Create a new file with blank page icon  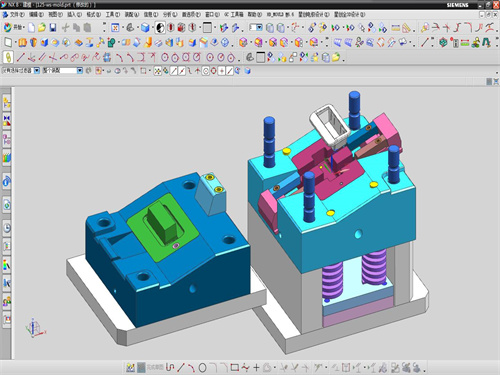pos(31,28)
